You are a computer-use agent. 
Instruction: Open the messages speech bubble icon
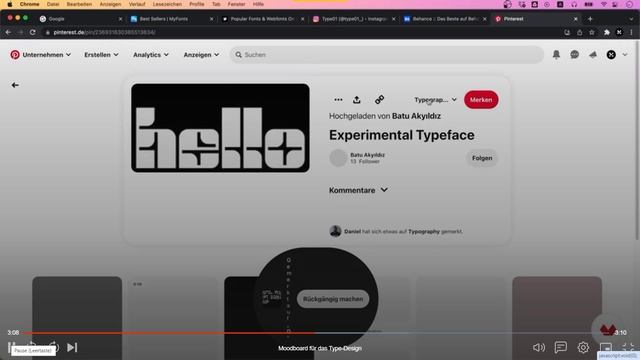(x=574, y=55)
